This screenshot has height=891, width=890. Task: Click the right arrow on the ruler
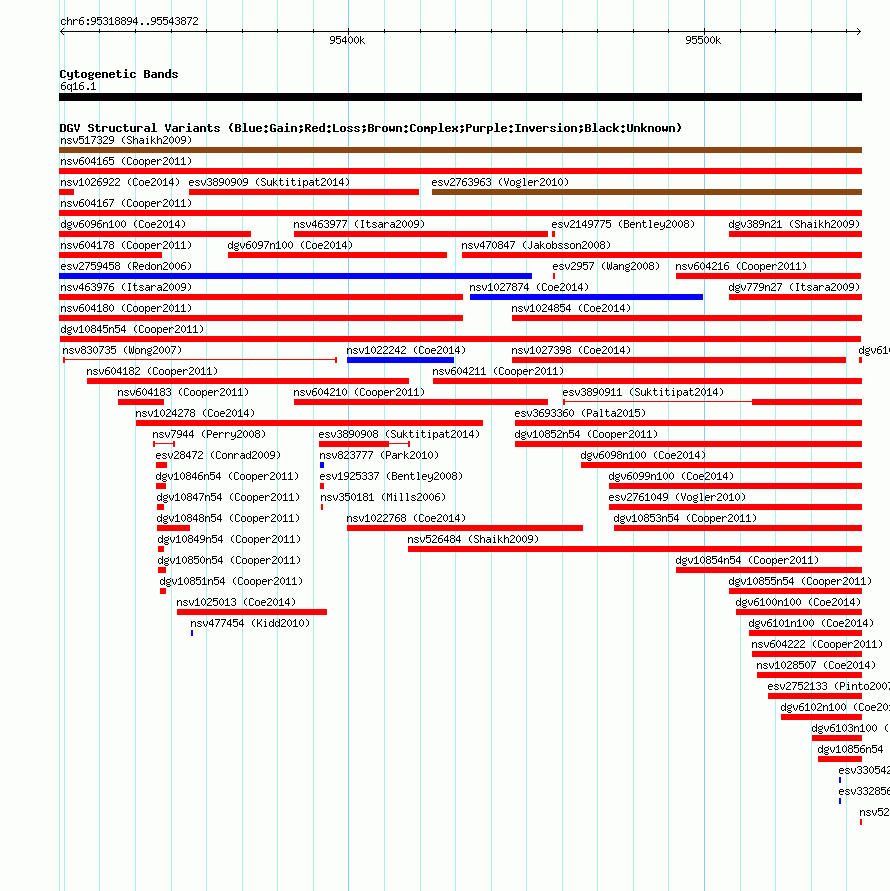point(858,31)
